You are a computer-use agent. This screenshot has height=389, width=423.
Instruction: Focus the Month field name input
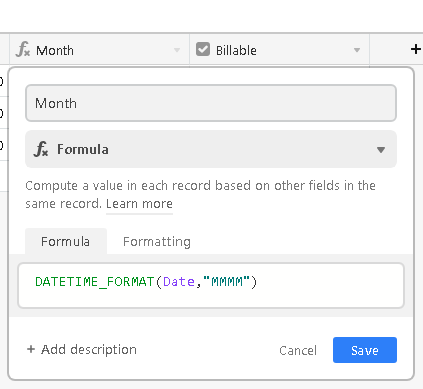(211, 103)
